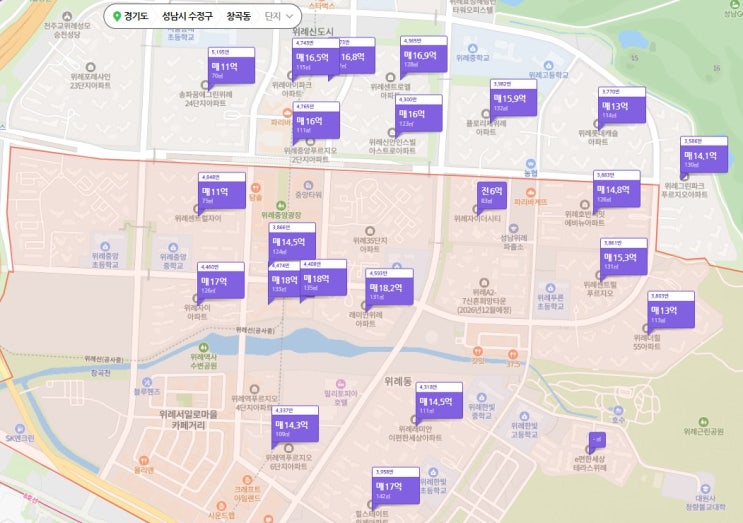Screen dimensions: 743x523
Task: Select 성남시 수정구 in the location breadcrumb
Action: (x=187, y=17)
